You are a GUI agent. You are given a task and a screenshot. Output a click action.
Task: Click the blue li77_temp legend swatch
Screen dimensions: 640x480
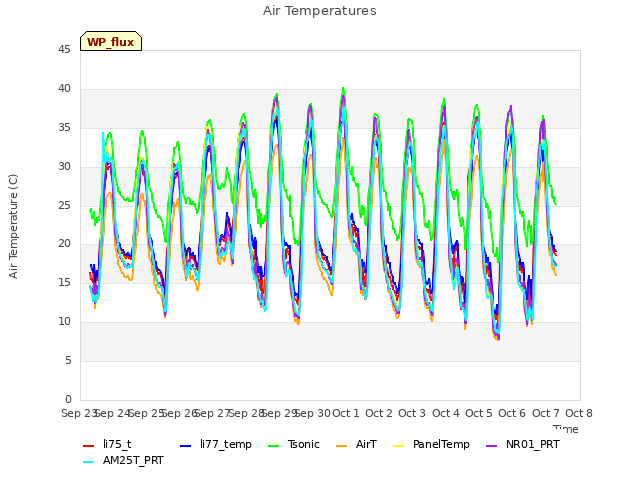click(186, 446)
